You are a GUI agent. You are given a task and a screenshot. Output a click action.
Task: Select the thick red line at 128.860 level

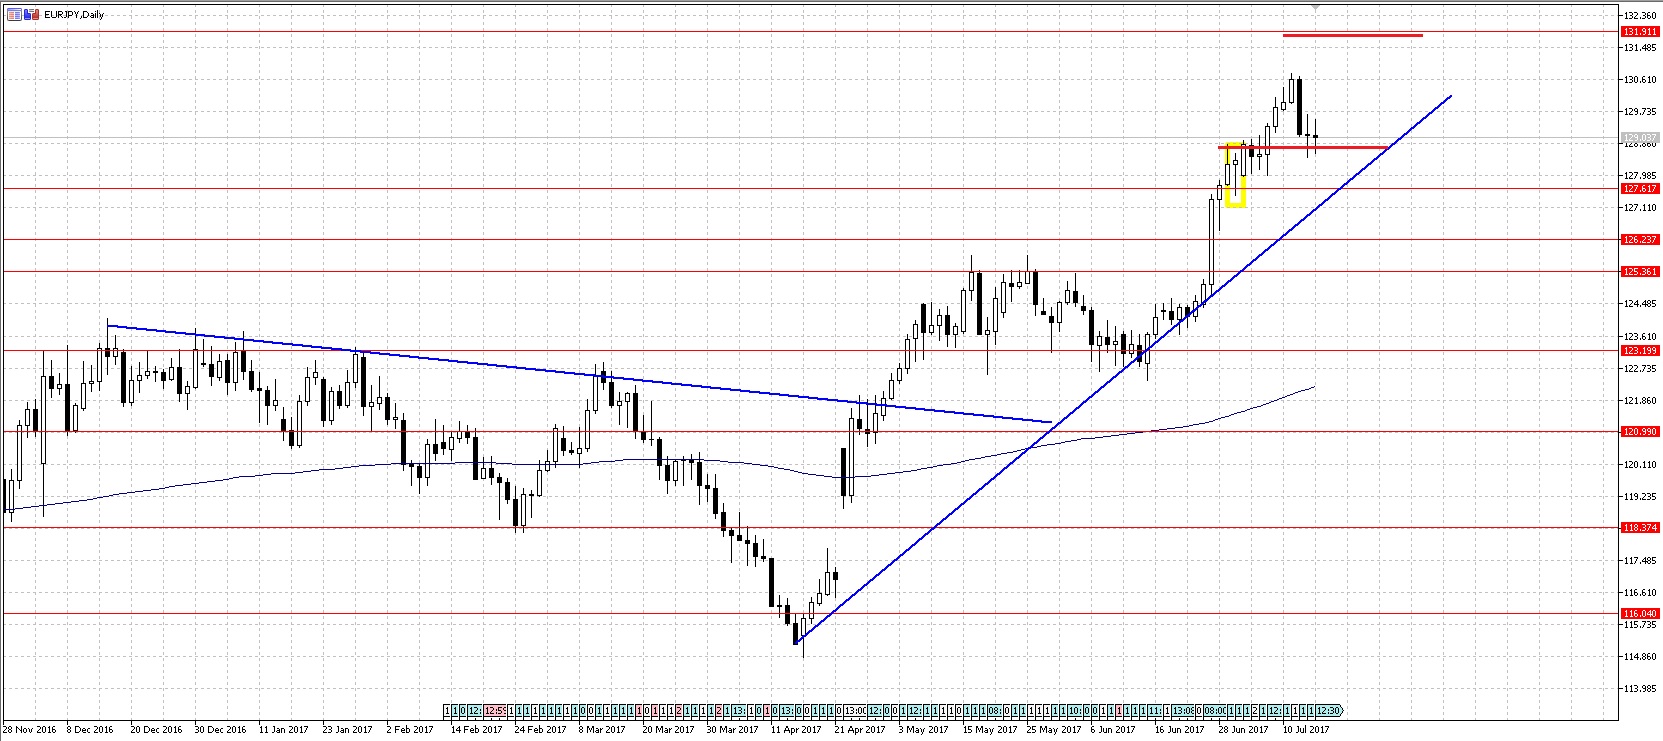[x=1303, y=148]
